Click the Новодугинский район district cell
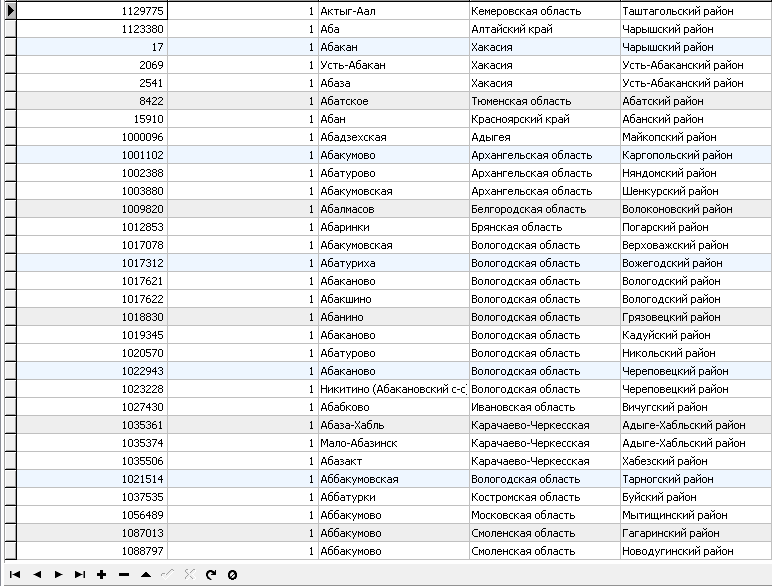This screenshot has height=586, width=772. click(x=694, y=551)
